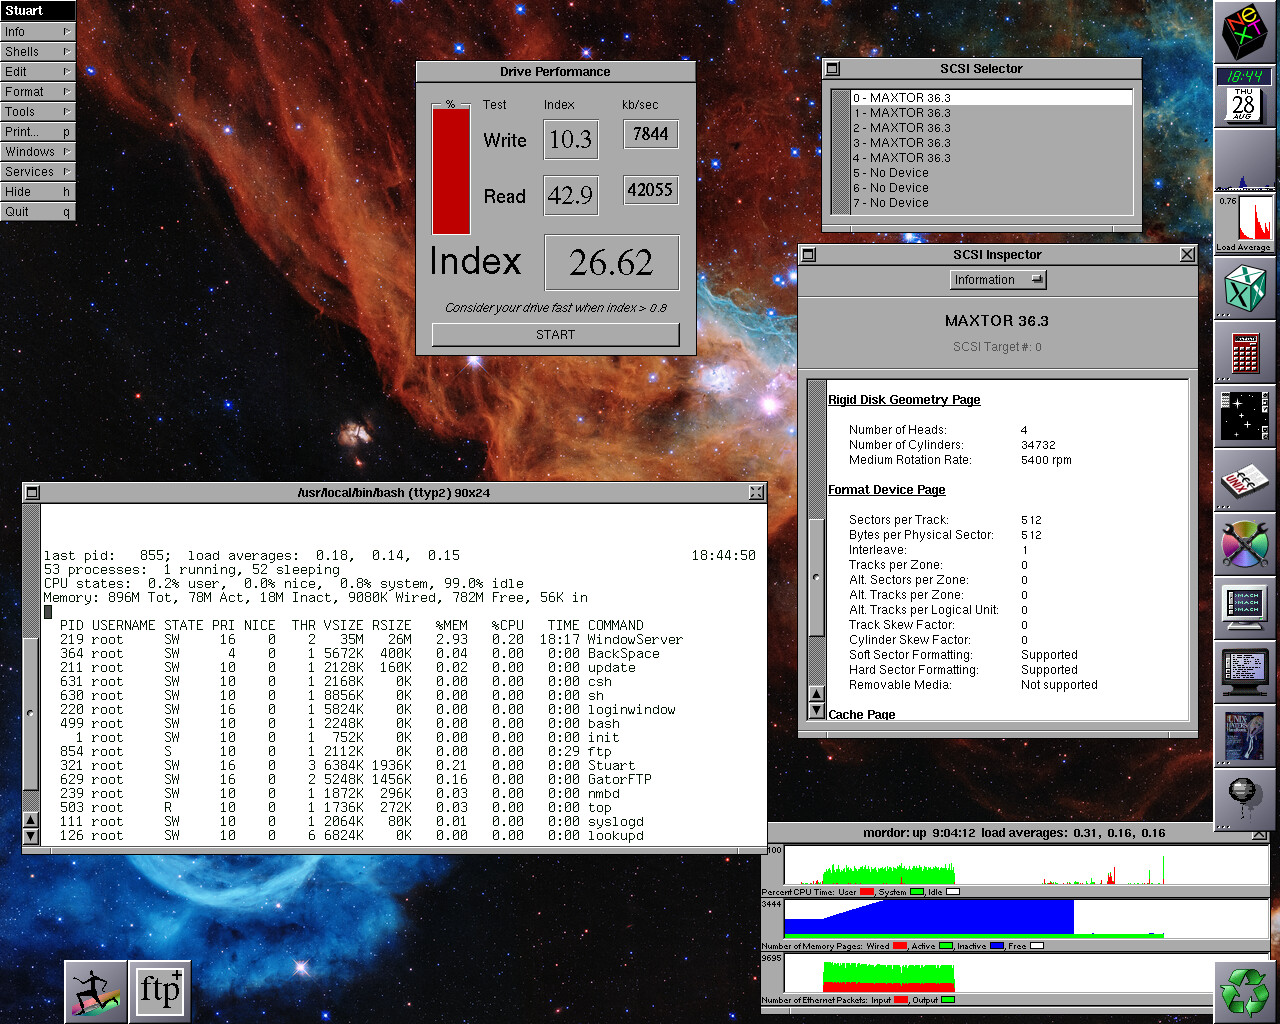Open the UNIX Haters Handbook dock icon
This screenshot has height=1024, width=1280.
pyautogui.click(x=1245, y=736)
